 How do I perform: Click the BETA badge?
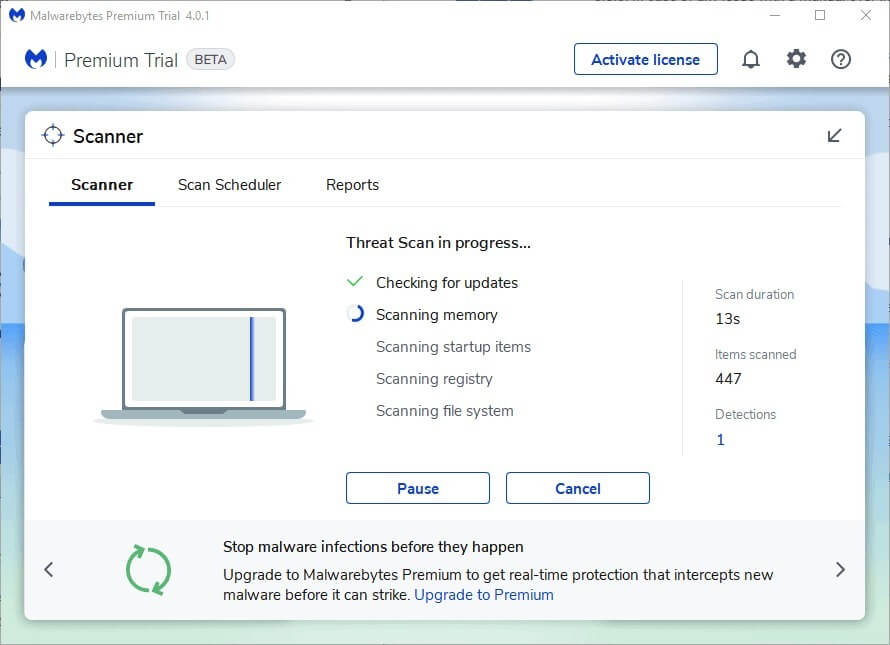coord(211,60)
